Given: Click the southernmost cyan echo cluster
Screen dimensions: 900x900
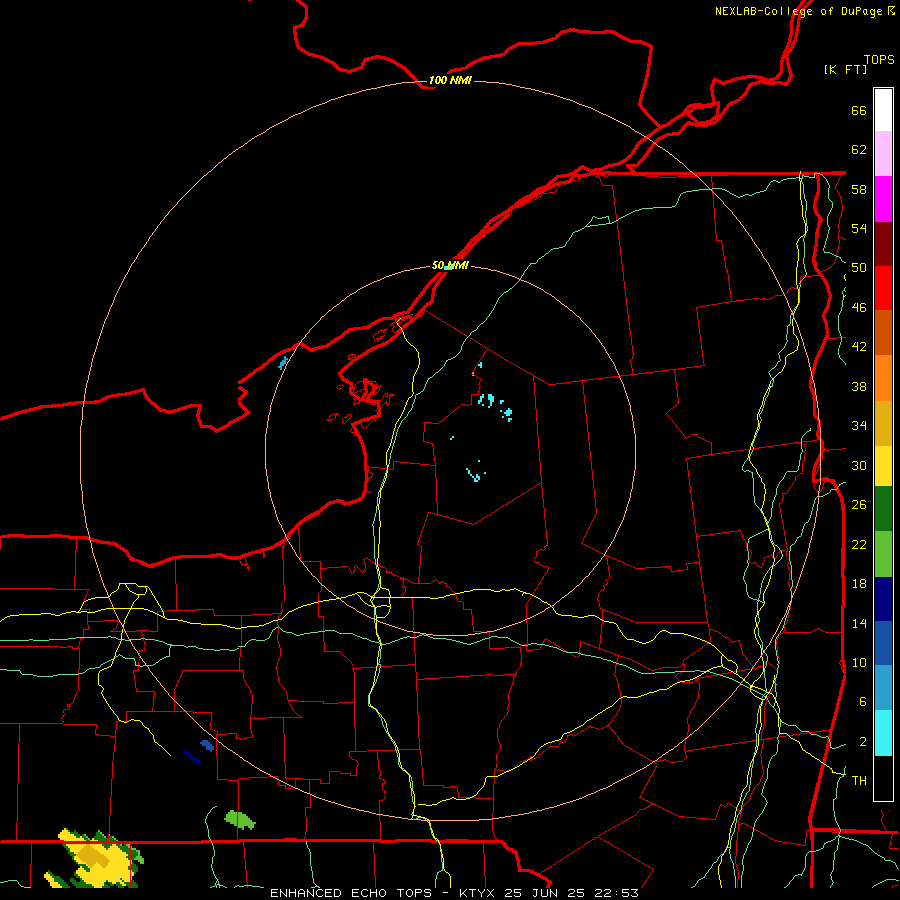Looking at the screenshot, I should coord(476,473).
